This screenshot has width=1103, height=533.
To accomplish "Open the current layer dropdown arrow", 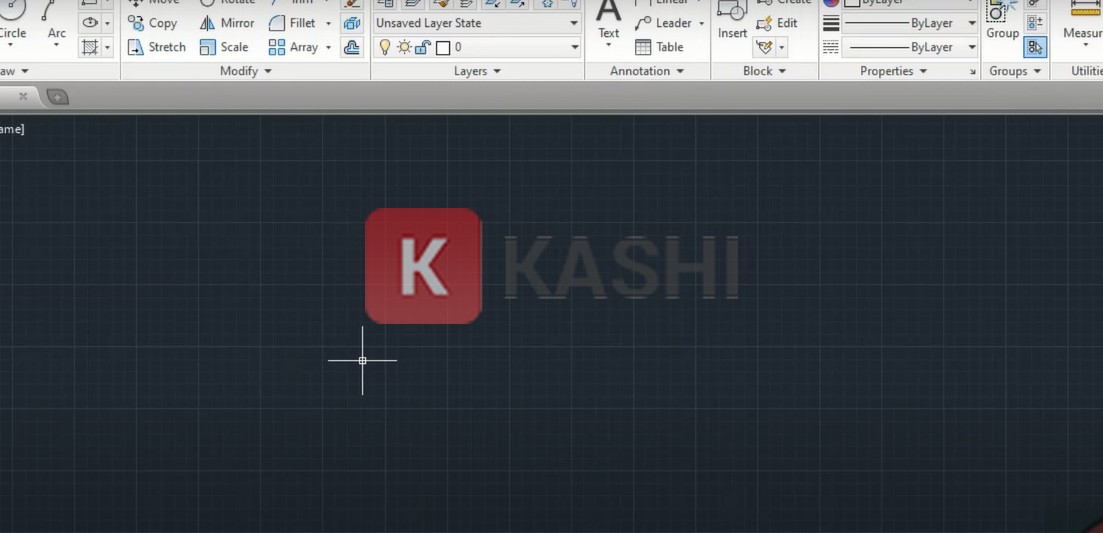I will tap(575, 47).
